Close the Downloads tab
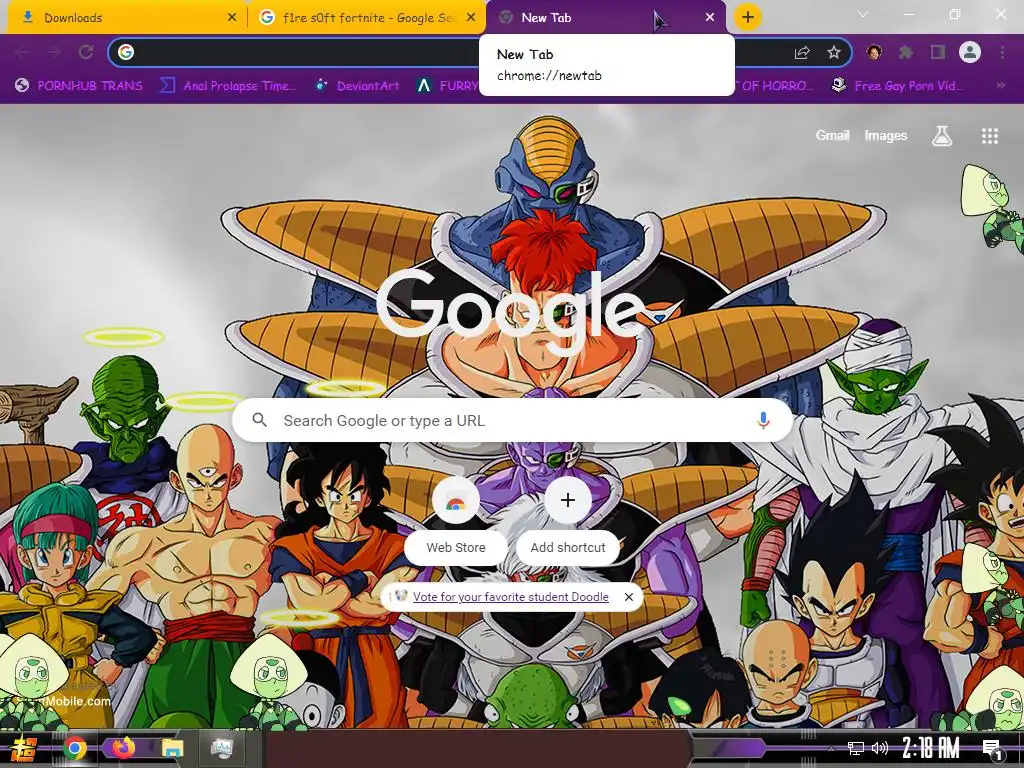Image resolution: width=1024 pixels, height=768 pixels. (x=232, y=18)
